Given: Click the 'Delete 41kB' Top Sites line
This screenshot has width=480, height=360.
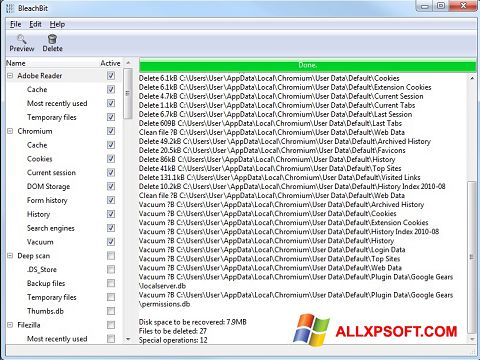Looking at the screenshot, I should point(270,168).
